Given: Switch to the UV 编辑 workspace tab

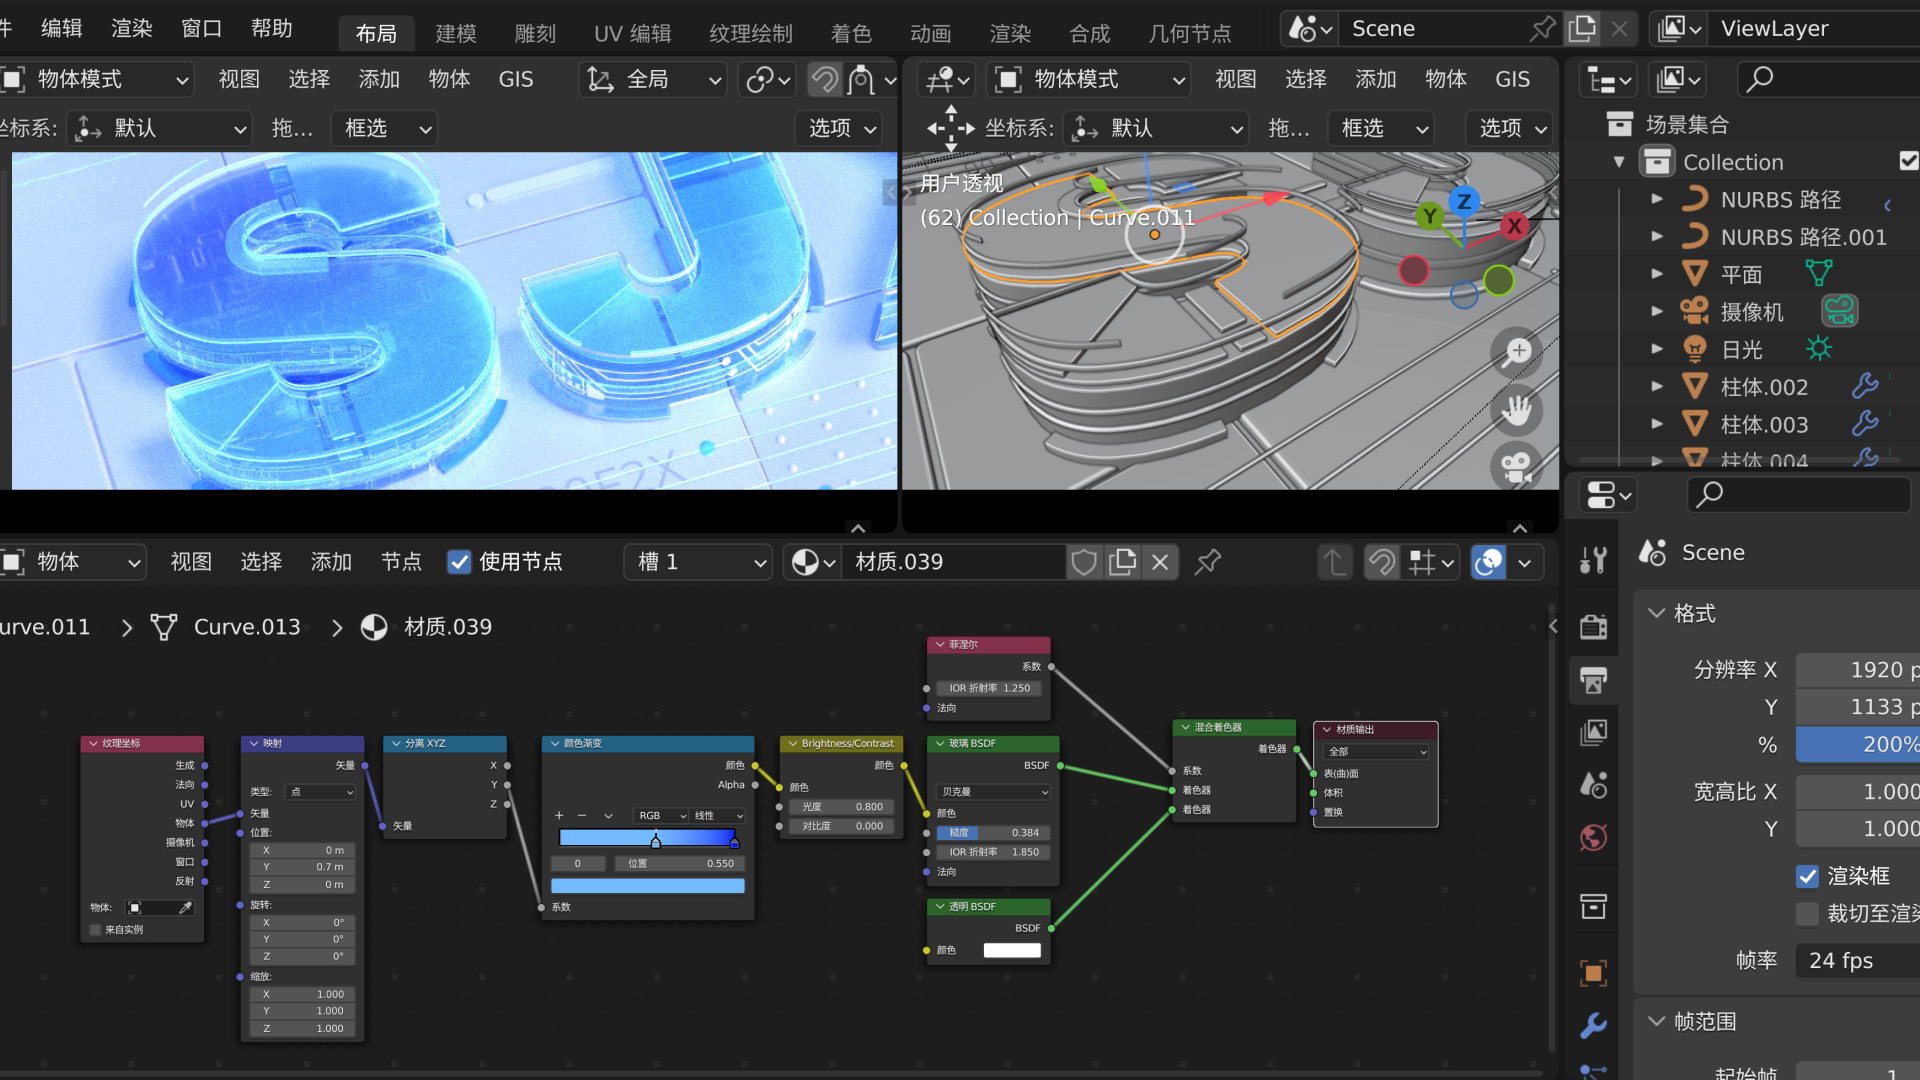Looking at the screenshot, I should pyautogui.click(x=630, y=33).
